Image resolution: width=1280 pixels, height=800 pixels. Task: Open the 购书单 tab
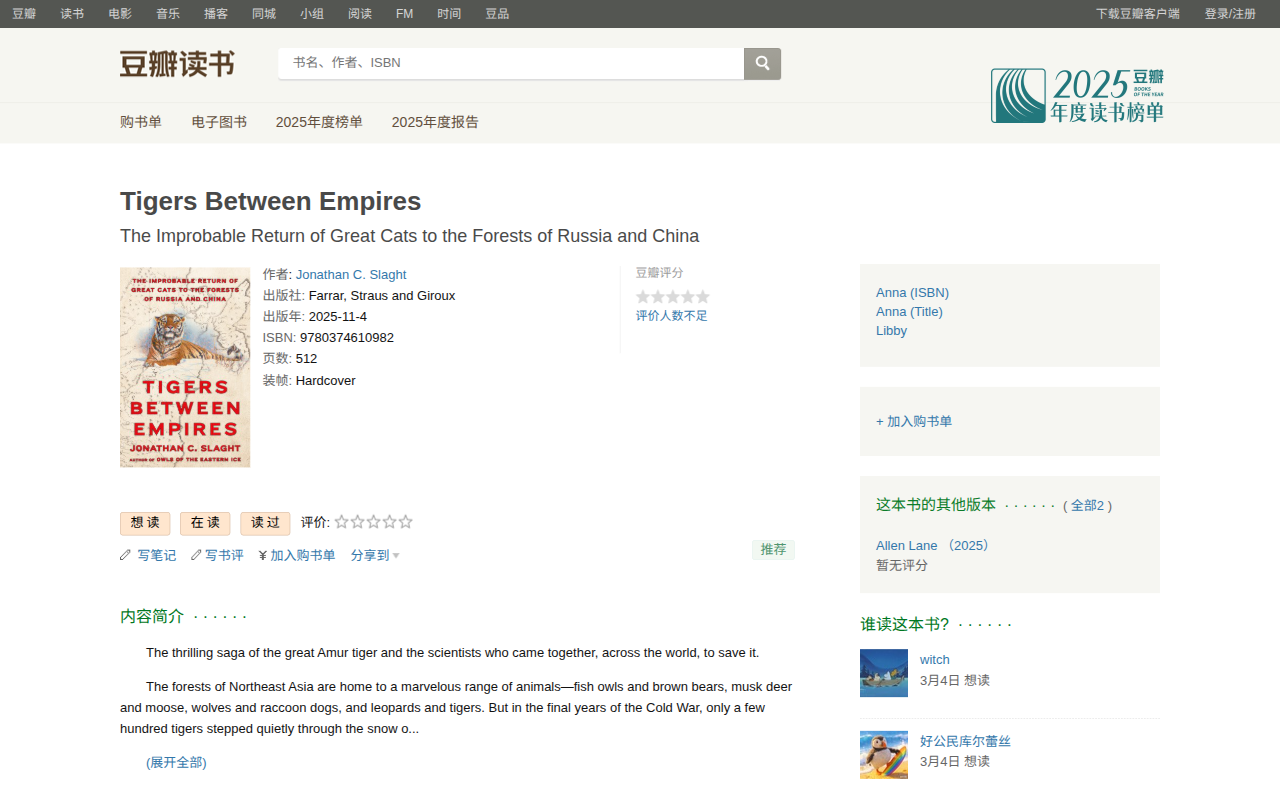click(x=141, y=122)
